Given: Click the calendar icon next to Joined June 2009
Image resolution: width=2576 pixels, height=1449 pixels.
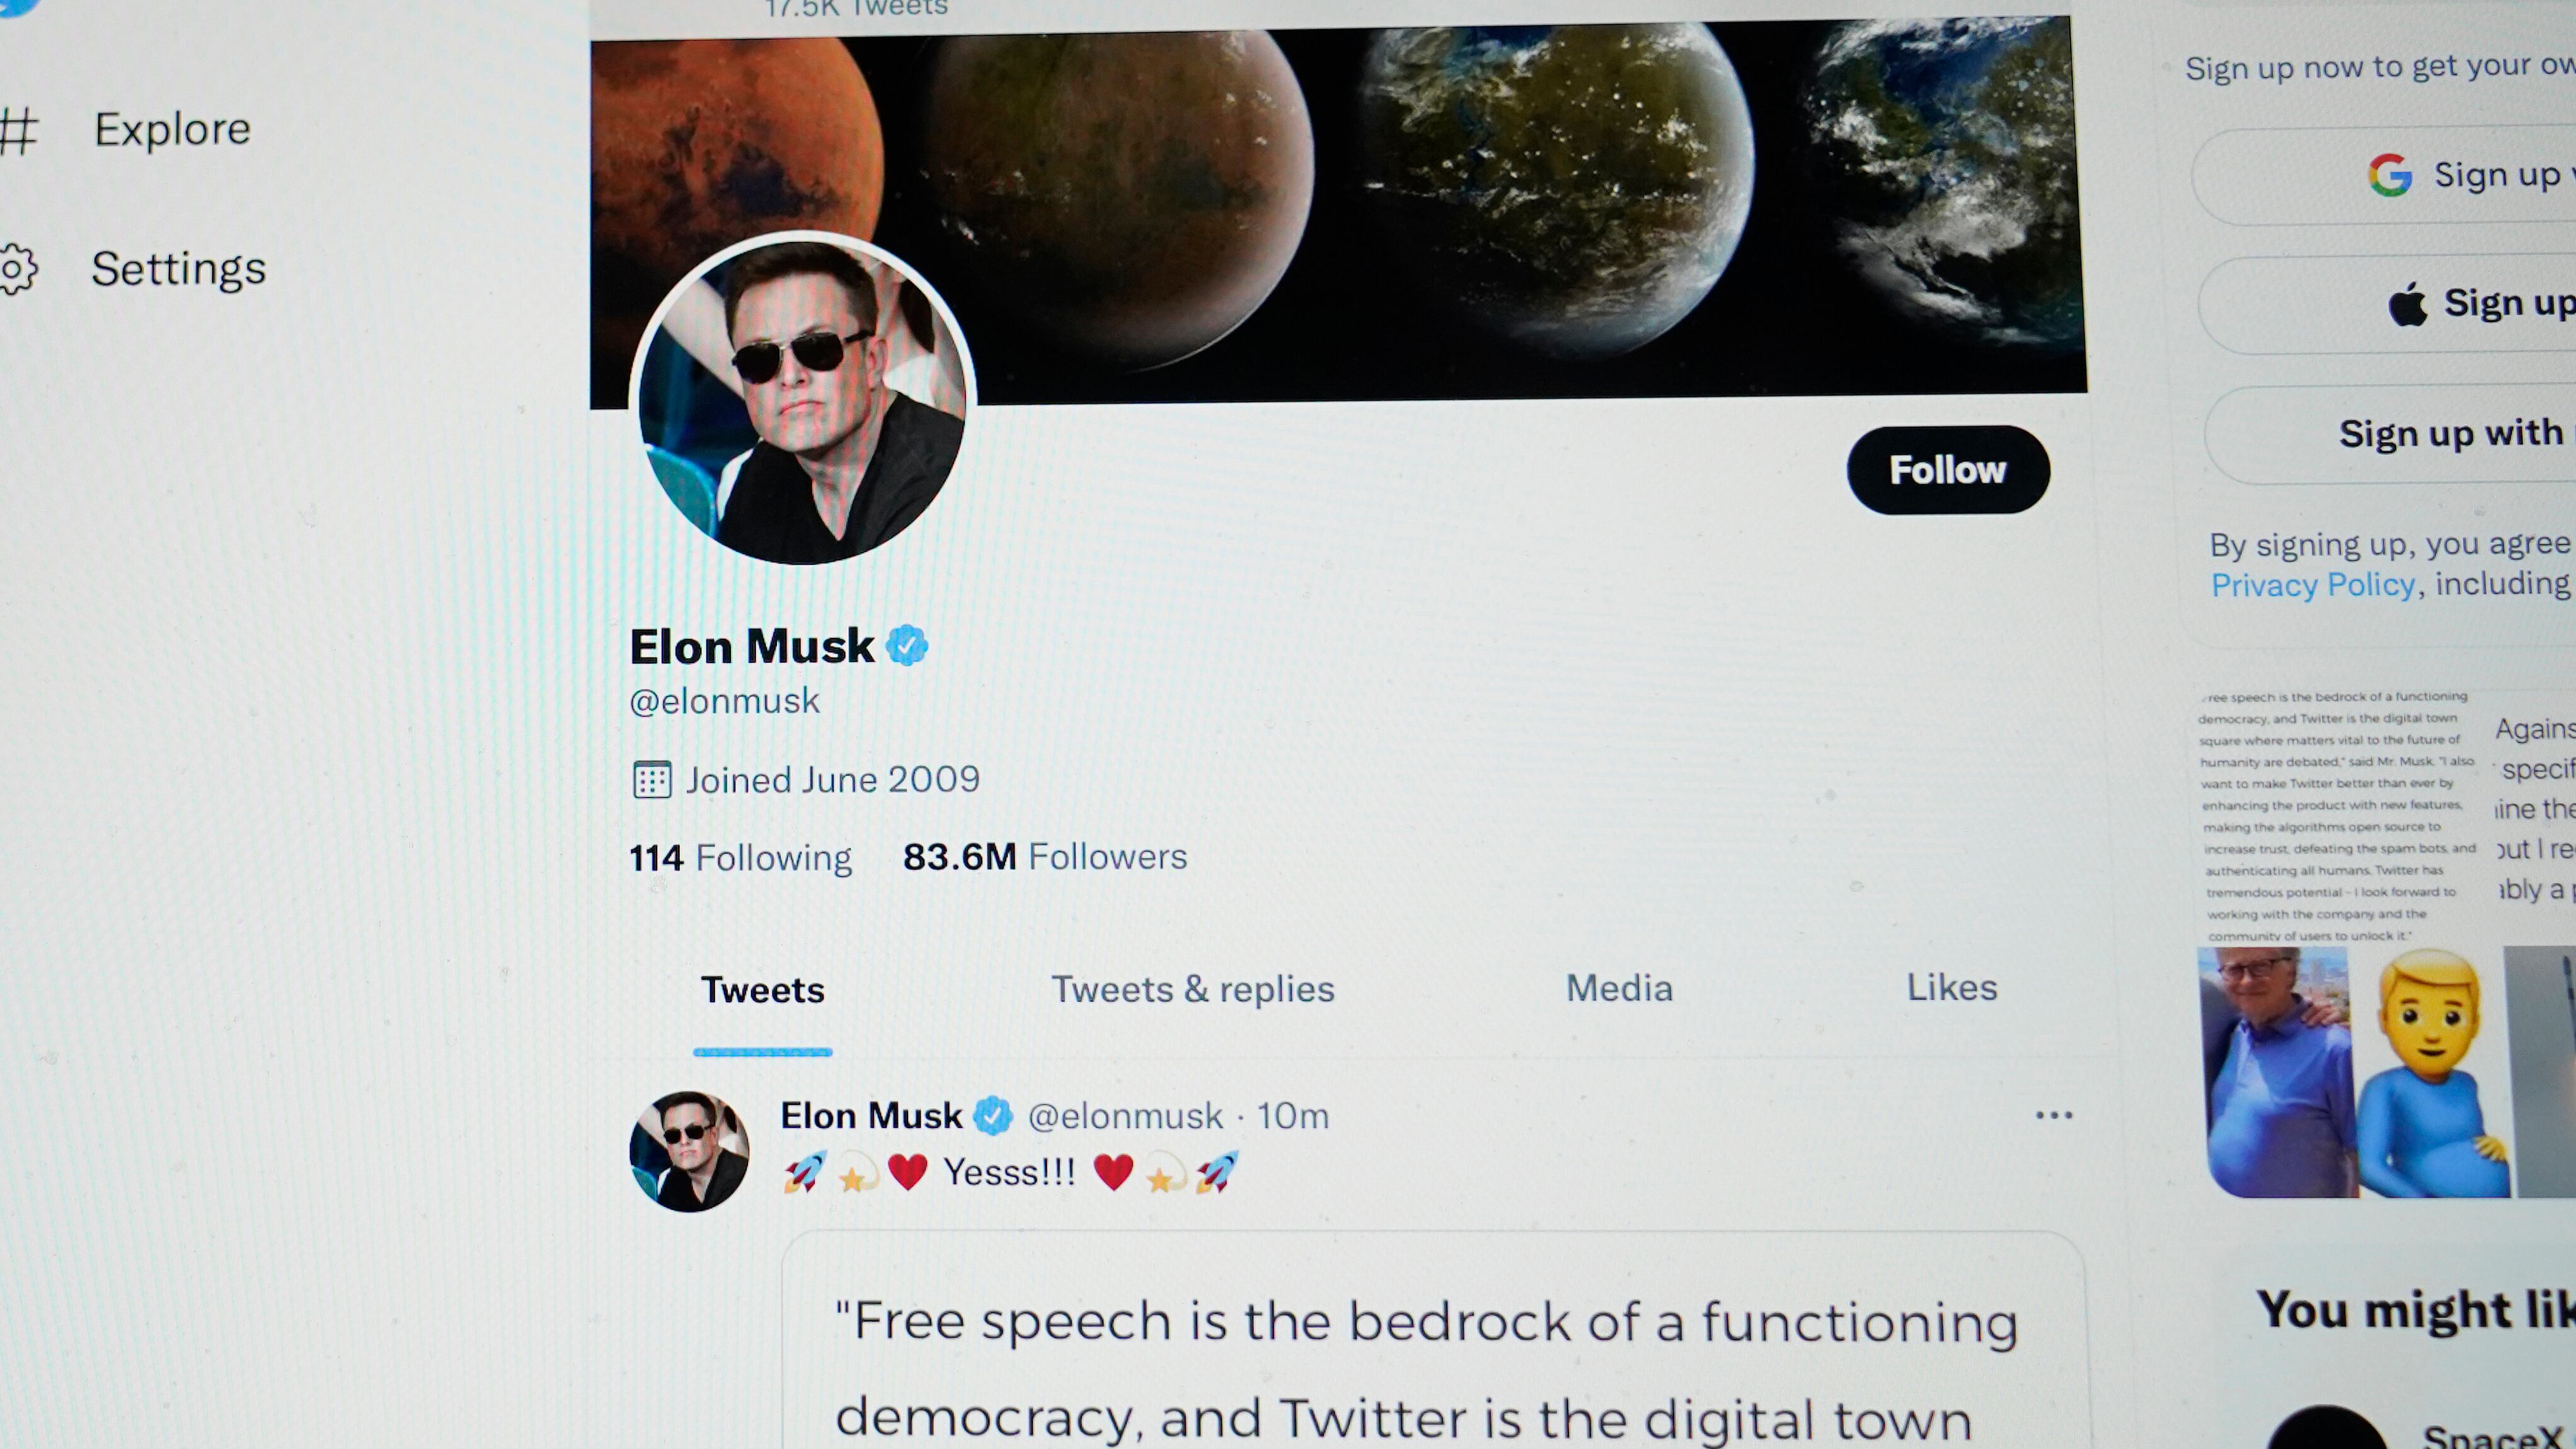Looking at the screenshot, I should point(652,780).
